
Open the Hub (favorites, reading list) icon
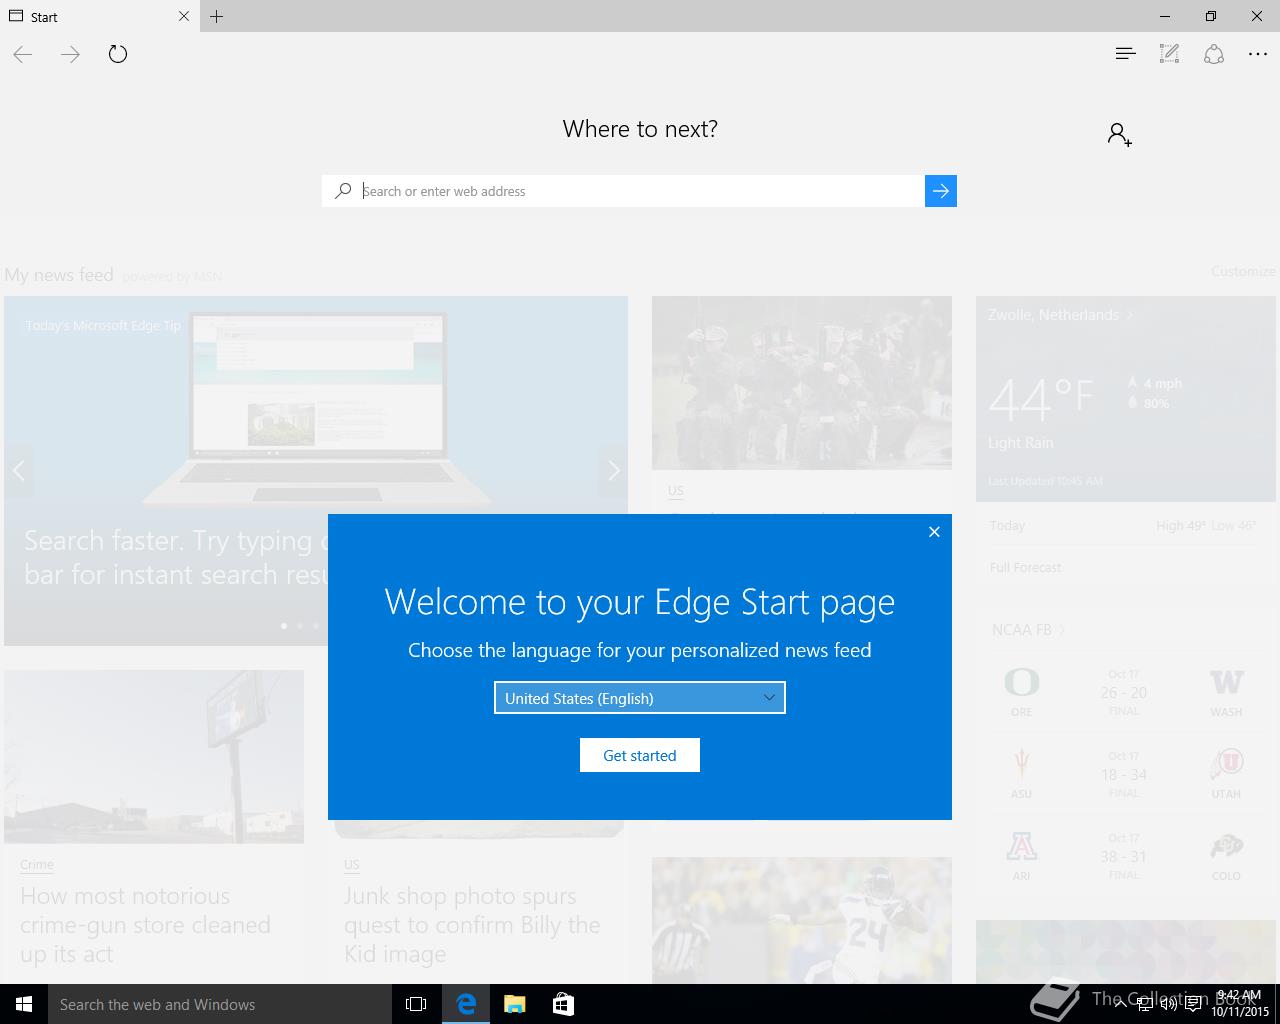point(1125,54)
